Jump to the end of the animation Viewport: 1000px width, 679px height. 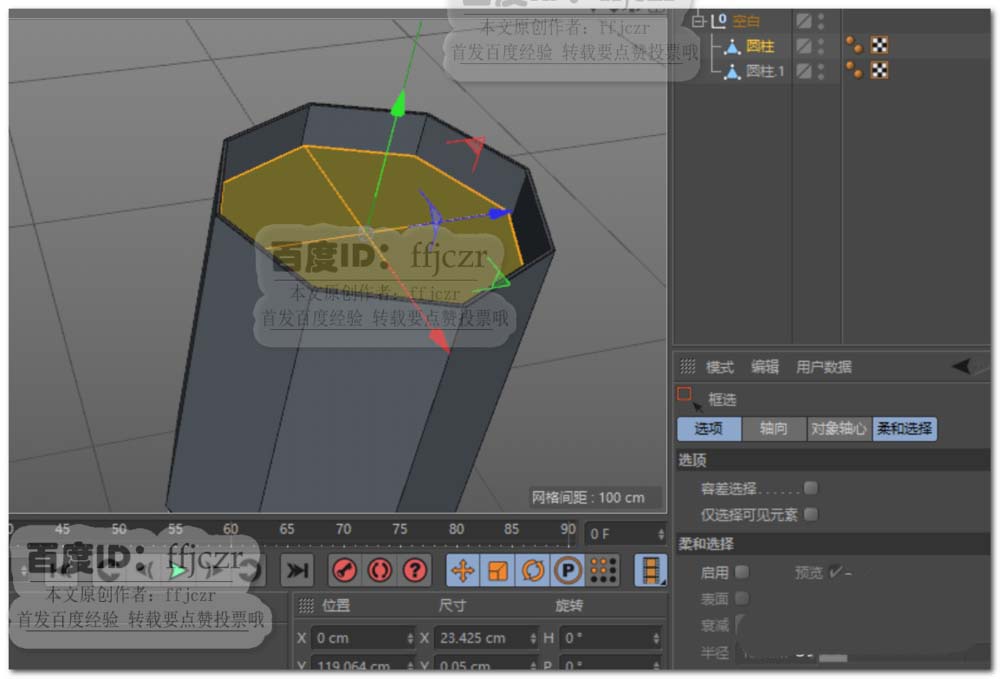tap(297, 570)
